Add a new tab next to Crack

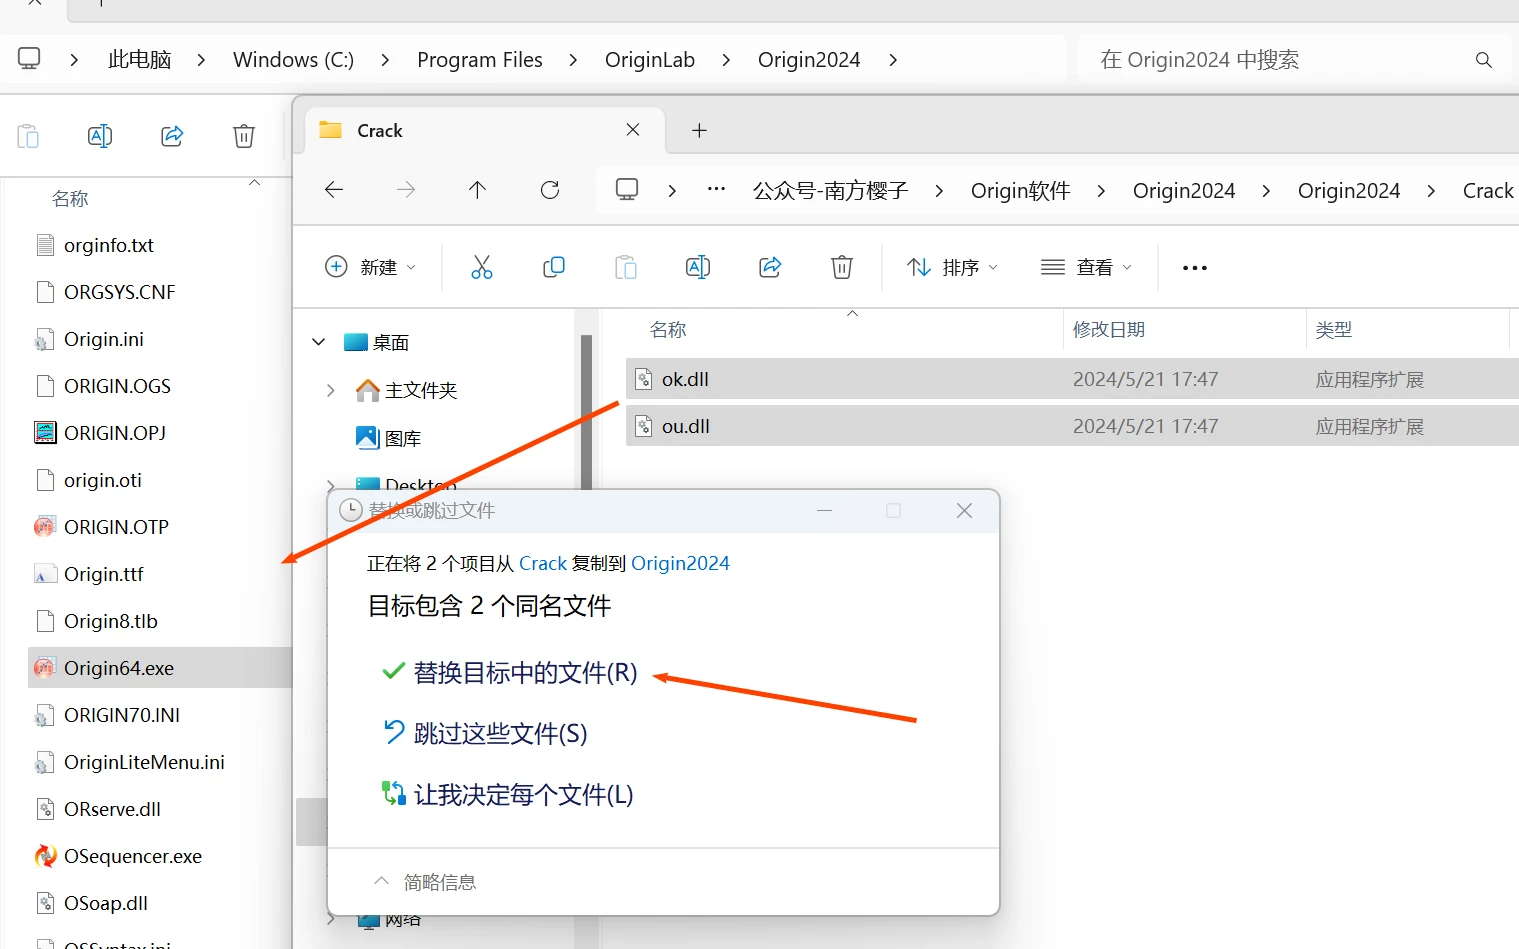coord(699,130)
